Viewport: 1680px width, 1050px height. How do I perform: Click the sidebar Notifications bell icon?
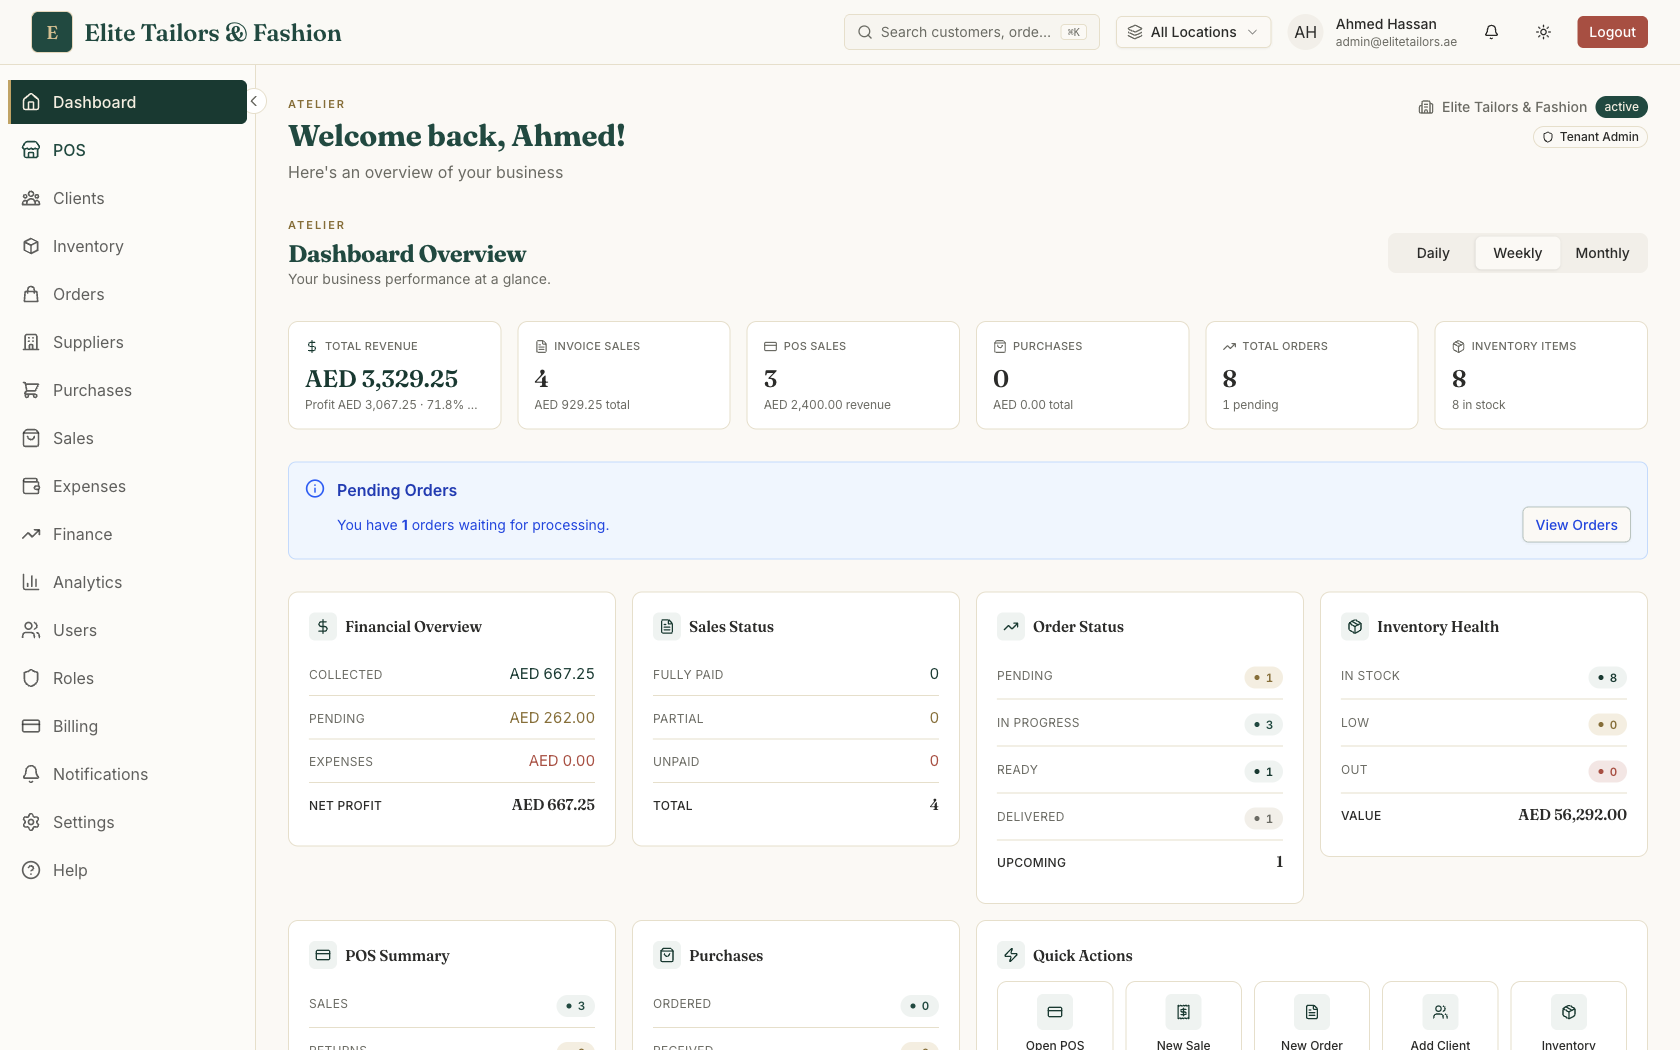click(x=31, y=774)
